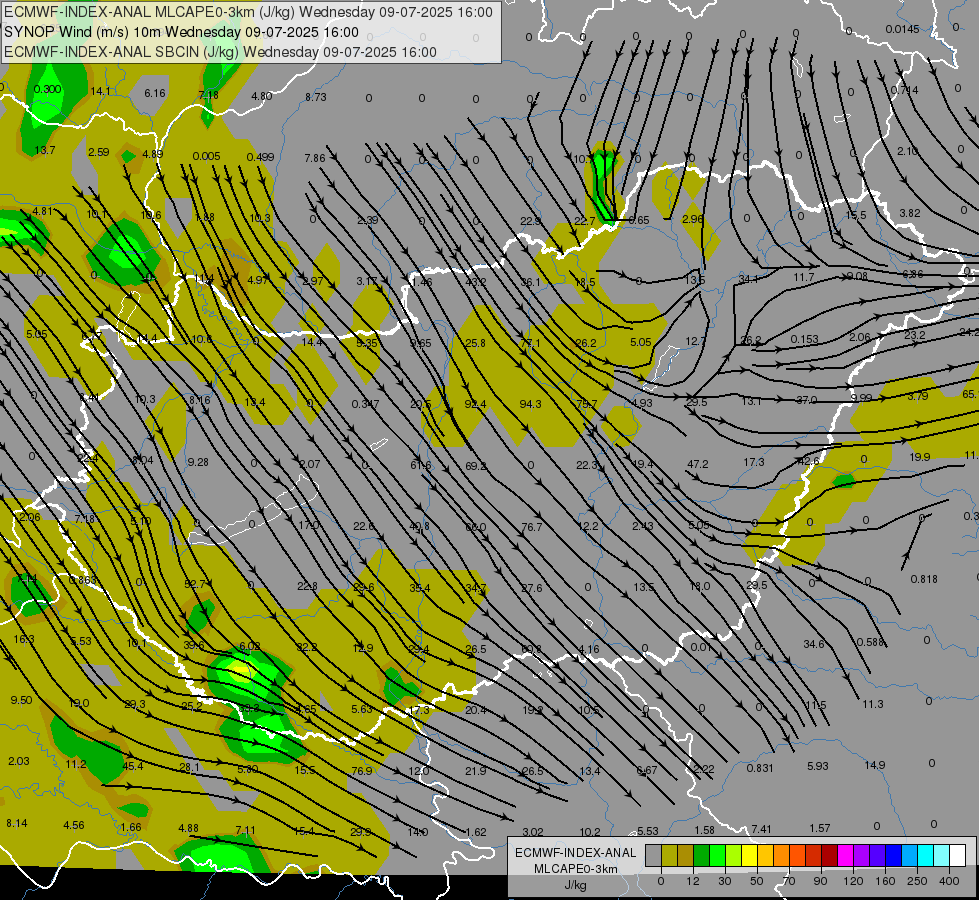
Task: Select the map value 92.4
Action: [x=476, y=404]
